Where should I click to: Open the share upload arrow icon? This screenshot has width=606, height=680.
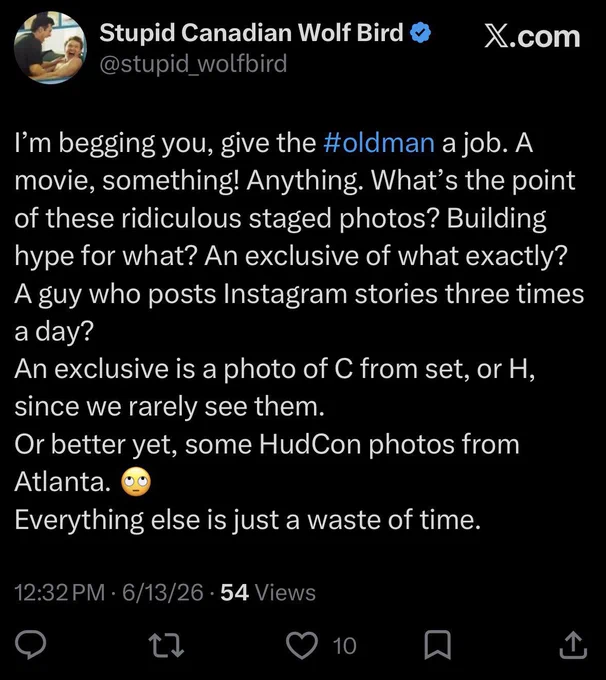[x=573, y=644]
